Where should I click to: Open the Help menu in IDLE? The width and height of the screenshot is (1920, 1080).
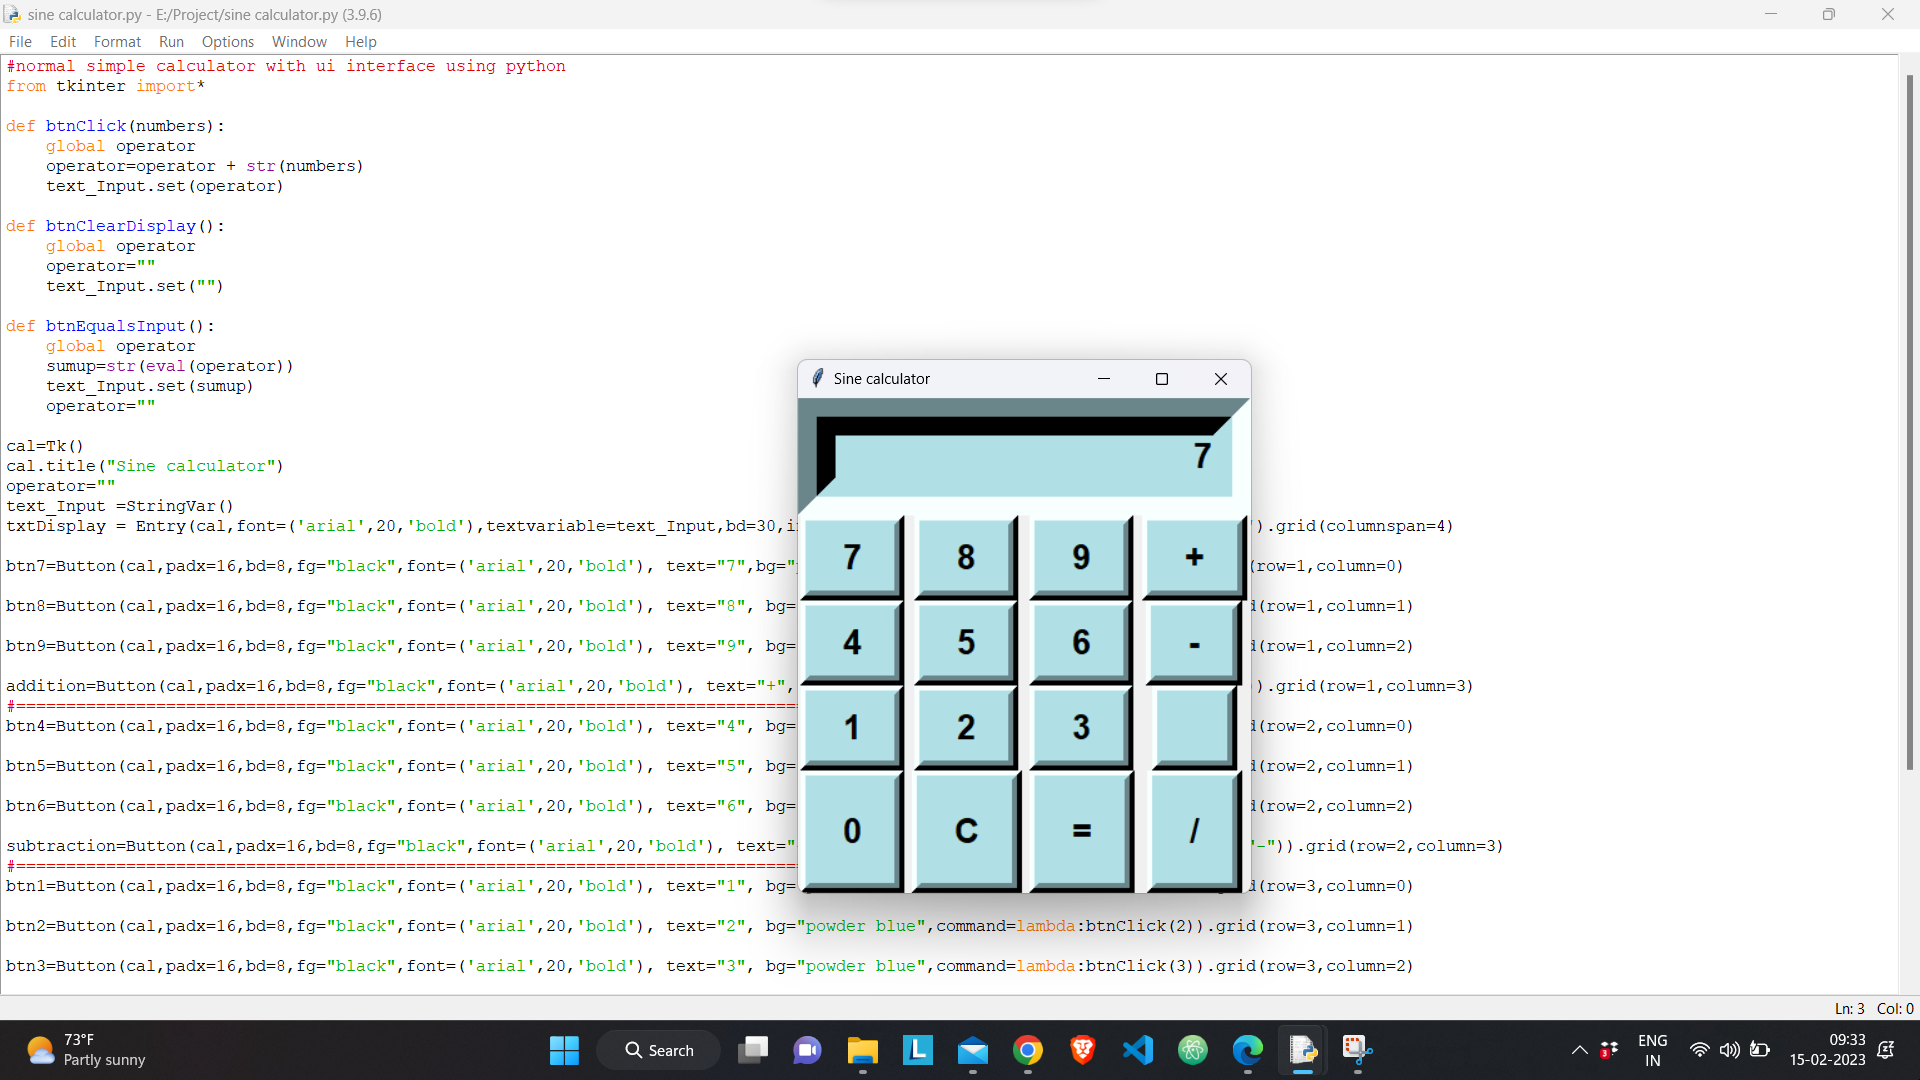(x=360, y=41)
